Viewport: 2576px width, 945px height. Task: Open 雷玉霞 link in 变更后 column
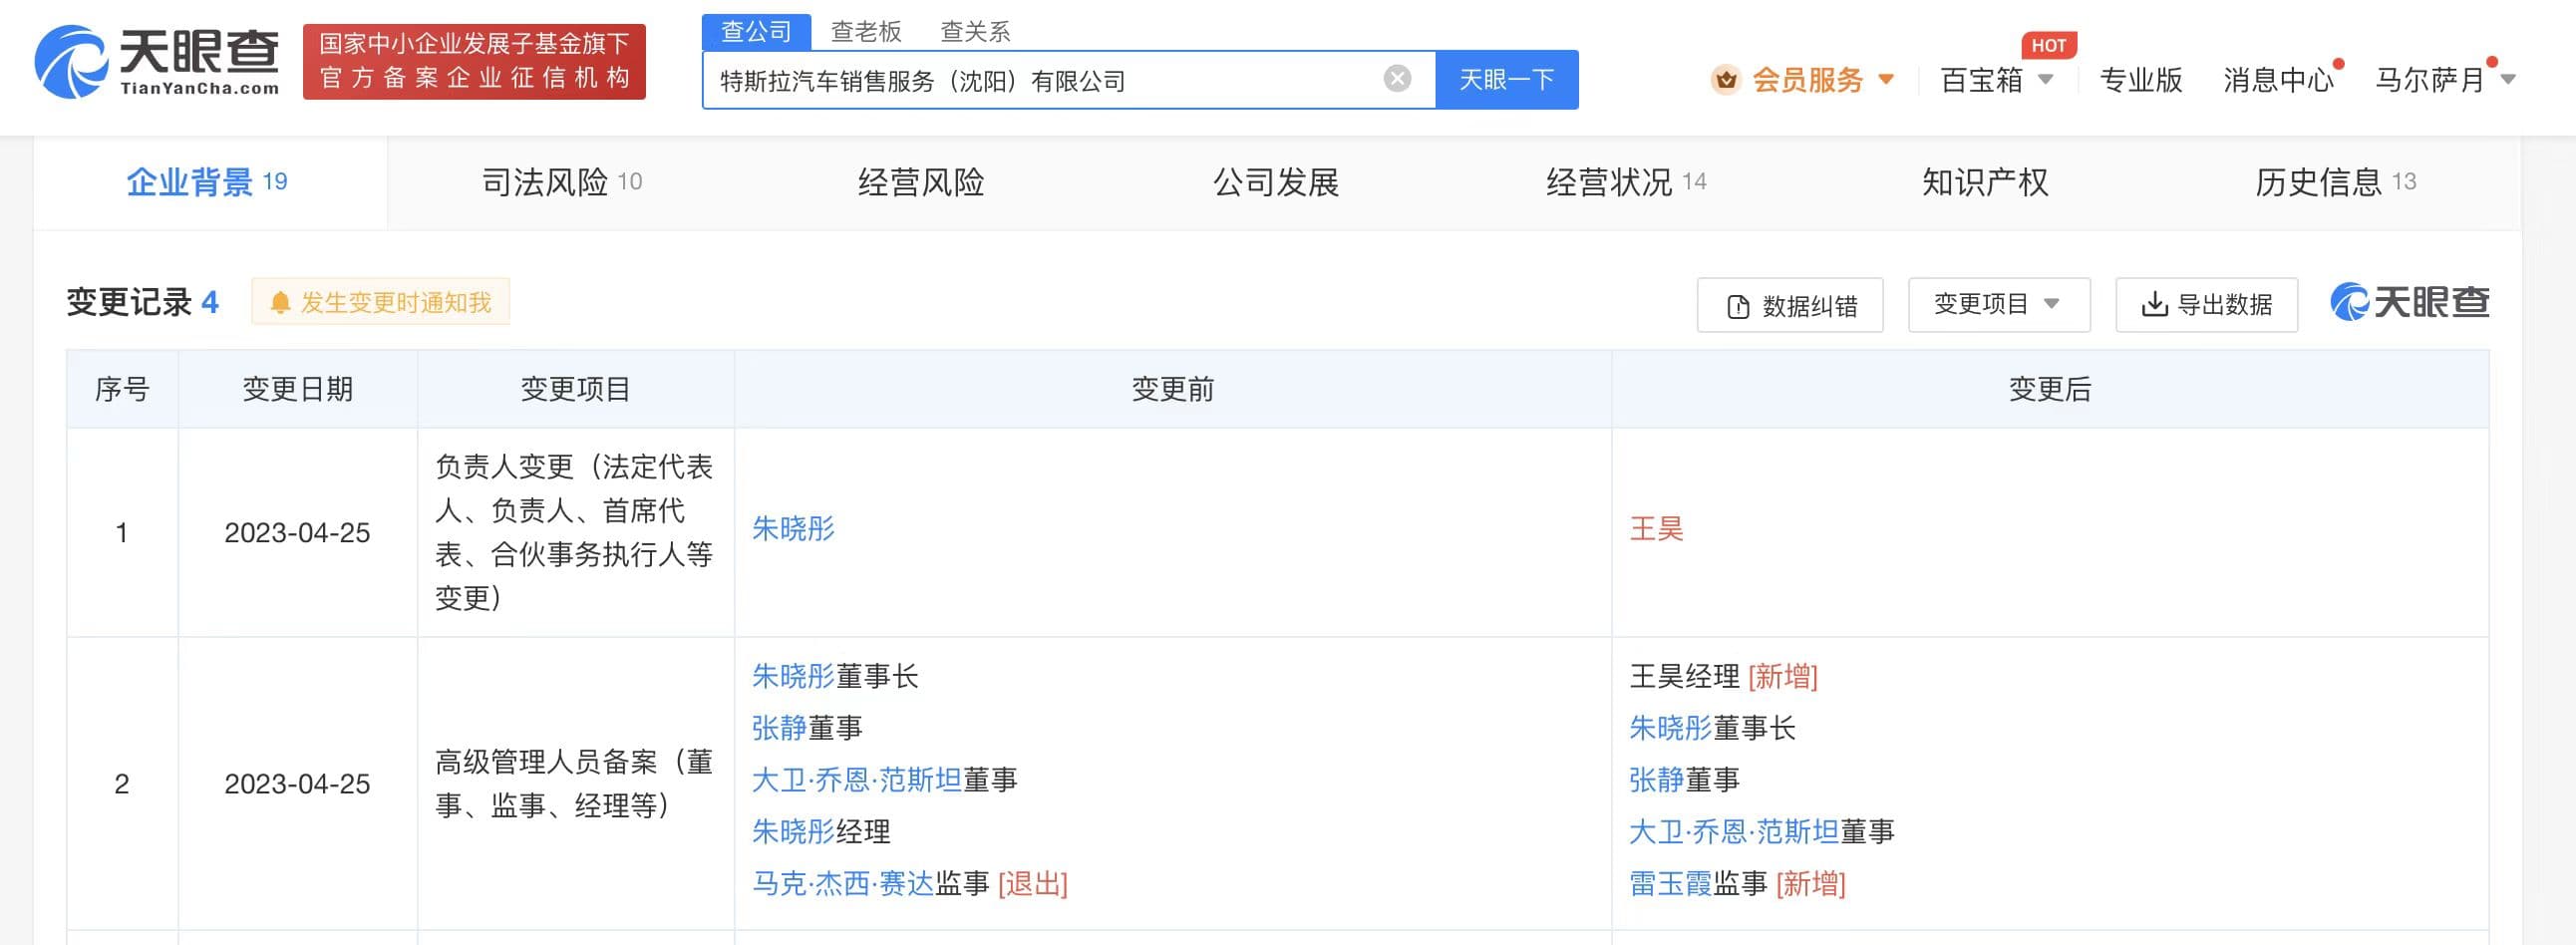tap(1671, 884)
